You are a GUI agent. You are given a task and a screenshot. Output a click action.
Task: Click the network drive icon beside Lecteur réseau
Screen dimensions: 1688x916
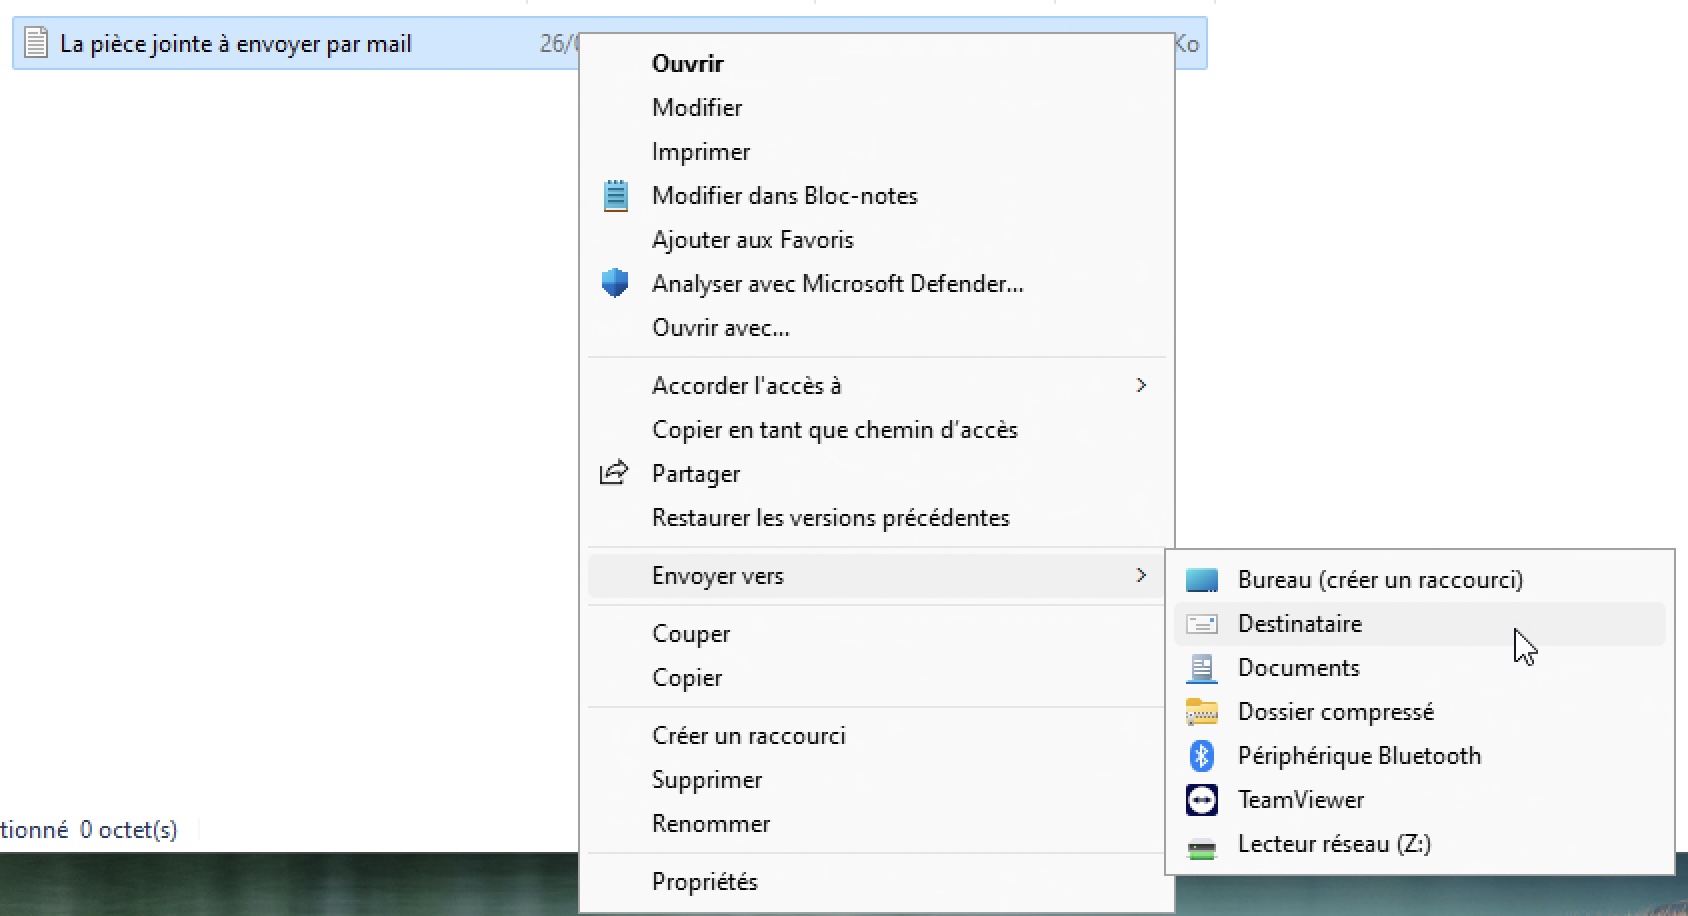tap(1202, 845)
